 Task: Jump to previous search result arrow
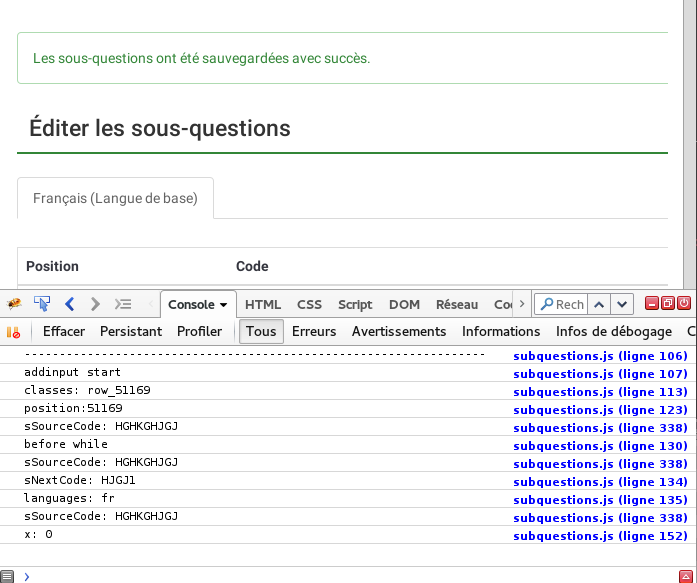coord(598,304)
